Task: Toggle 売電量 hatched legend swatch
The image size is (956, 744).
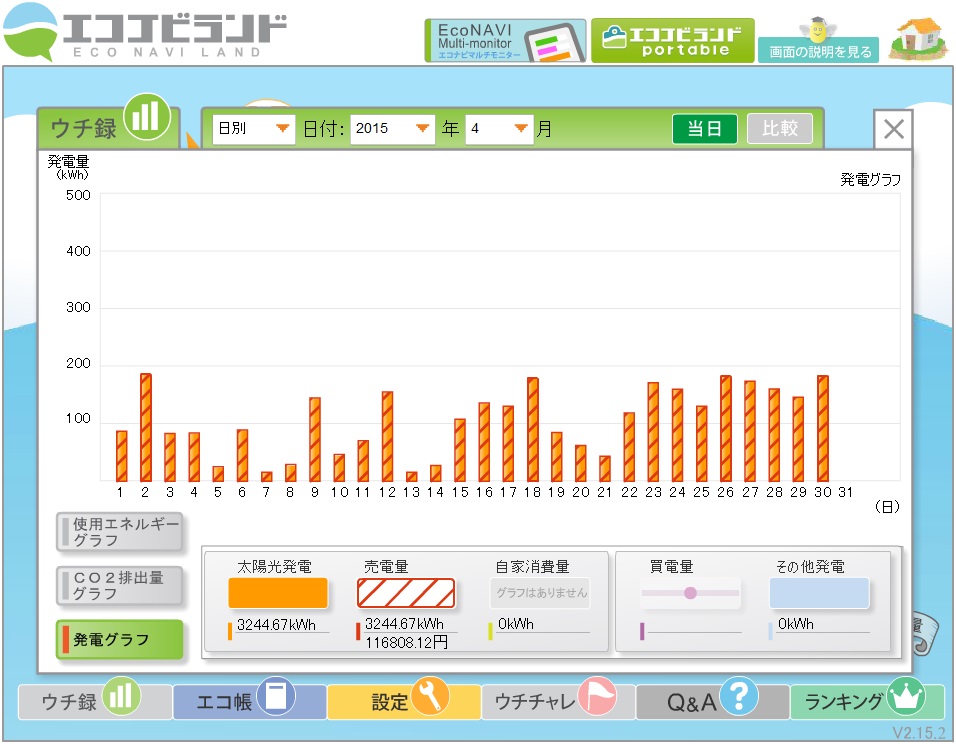Action: 406,593
